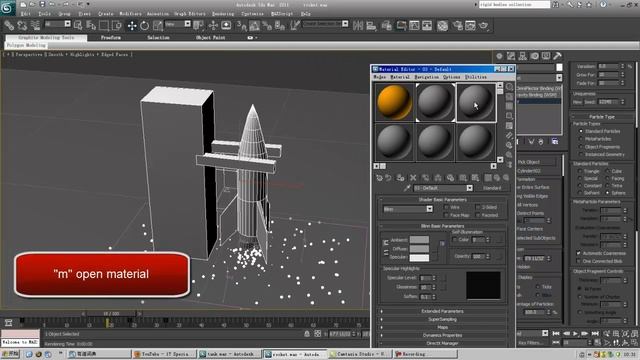This screenshot has height=360, width=640.
Task: Click the Polygon Modeling panel label
Action: (26, 45)
